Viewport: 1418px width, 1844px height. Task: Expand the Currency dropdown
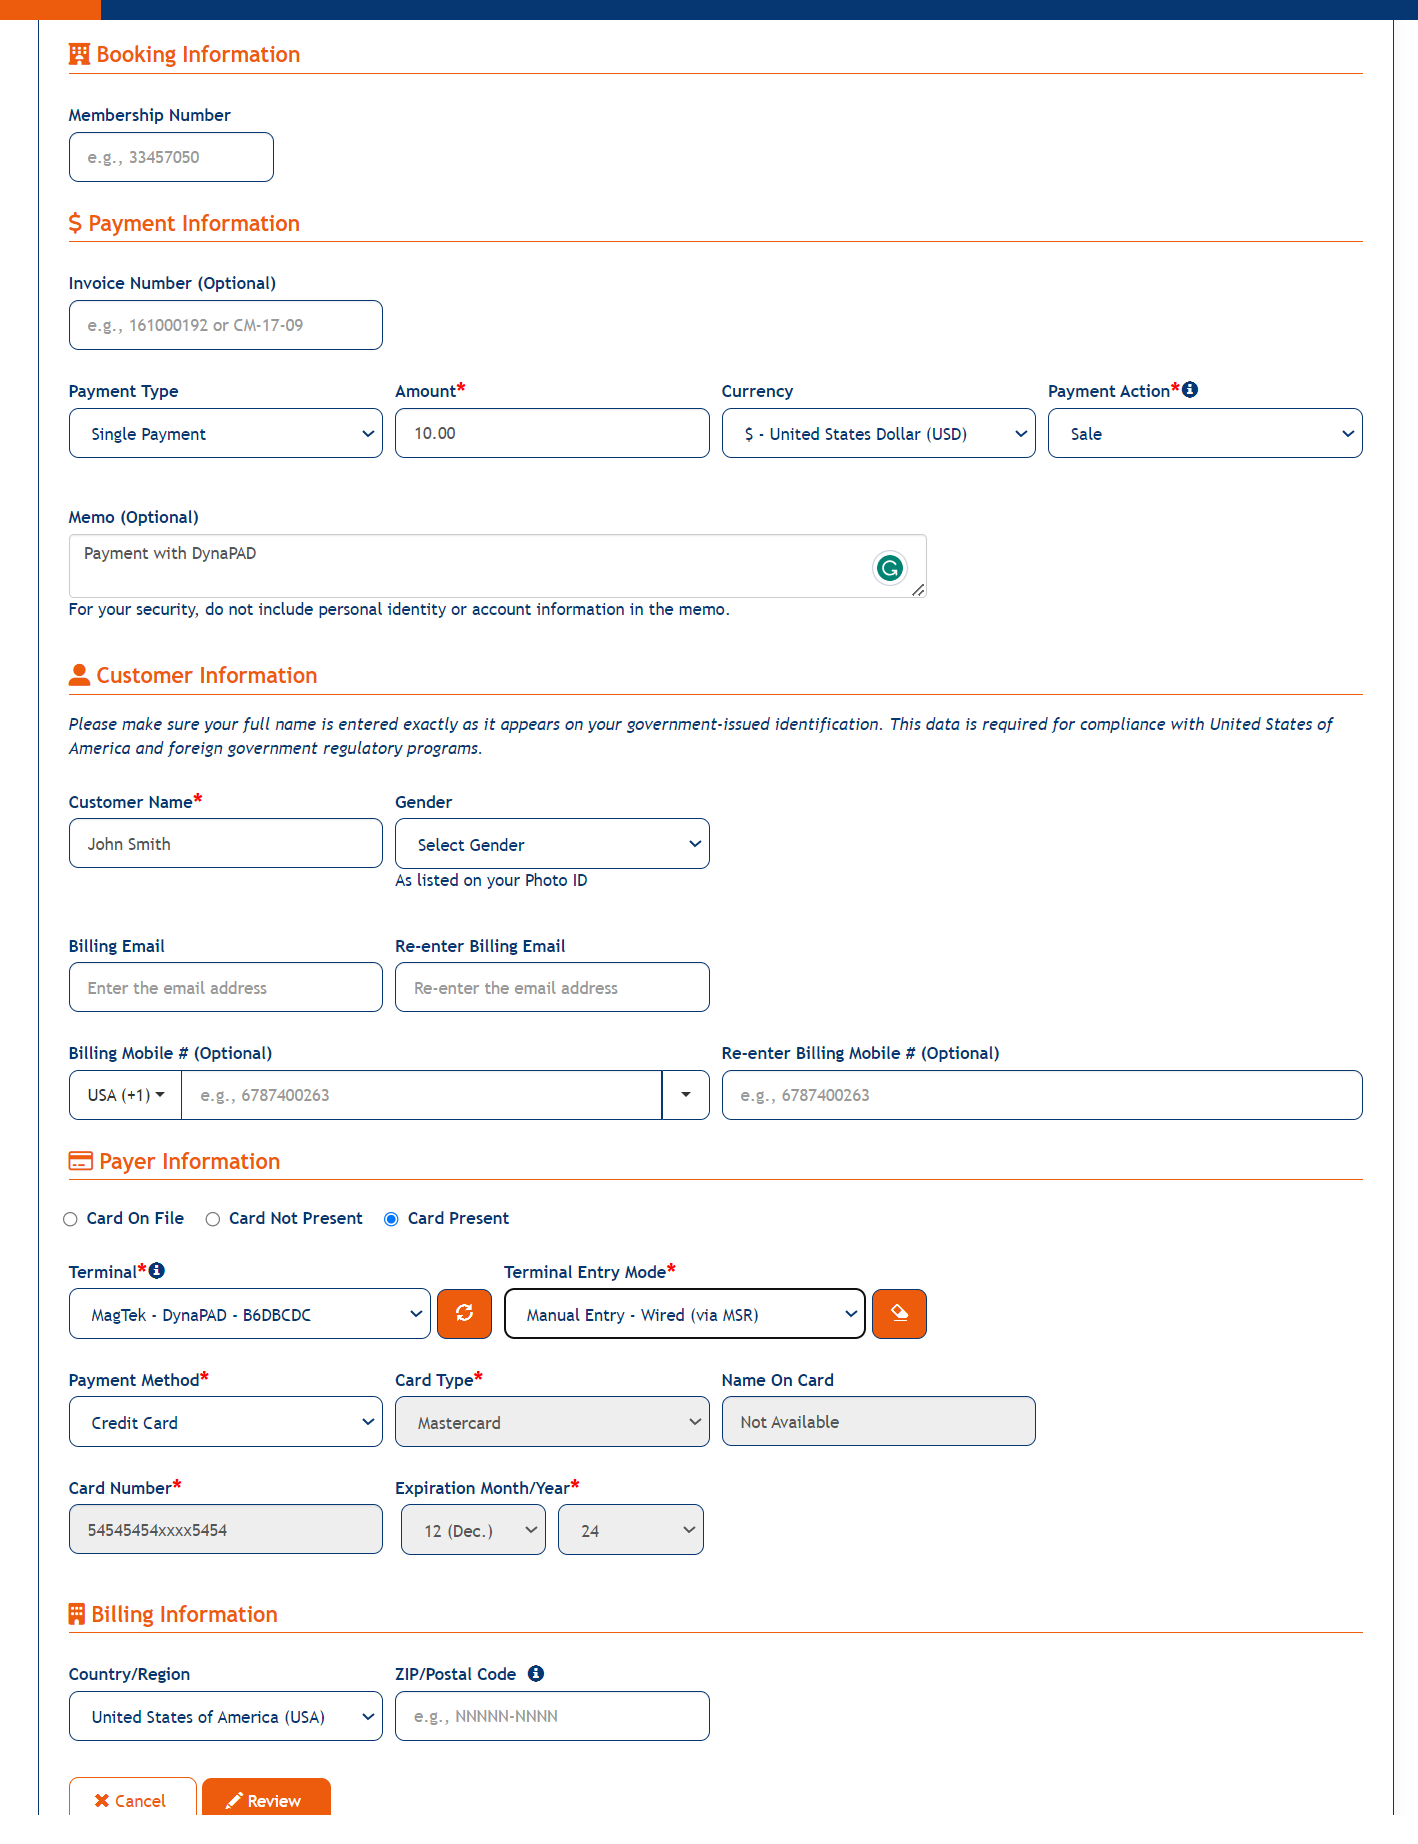click(878, 434)
